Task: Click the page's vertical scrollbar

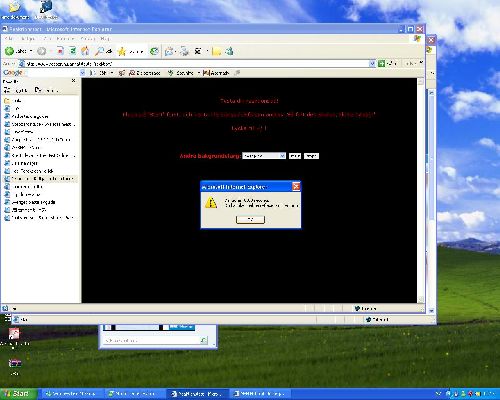Action: coord(421,190)
